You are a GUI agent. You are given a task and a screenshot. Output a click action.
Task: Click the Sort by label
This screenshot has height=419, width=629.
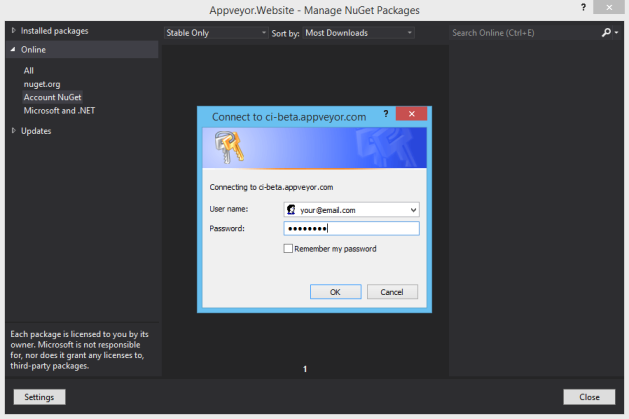(x=285, y=33)
